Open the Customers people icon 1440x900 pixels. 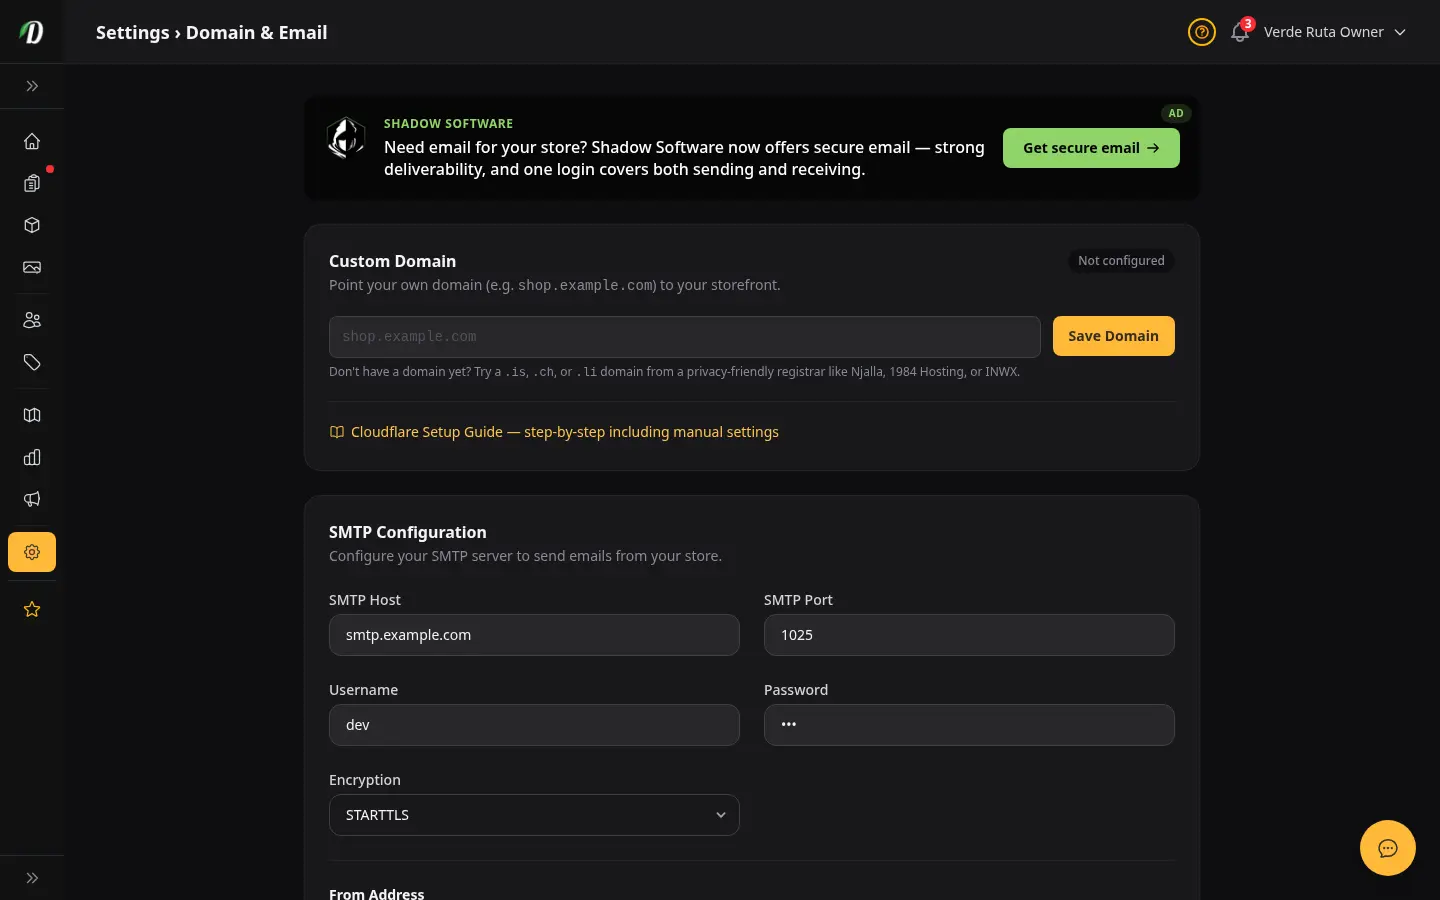(32, 320)
